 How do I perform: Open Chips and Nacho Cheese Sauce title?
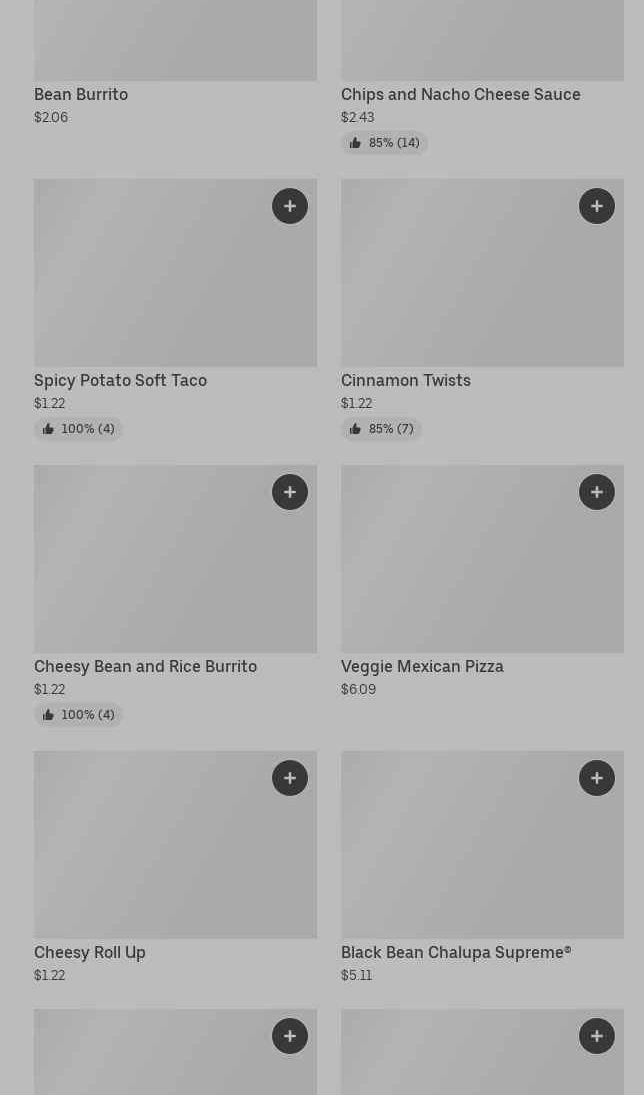coord(460,94)
